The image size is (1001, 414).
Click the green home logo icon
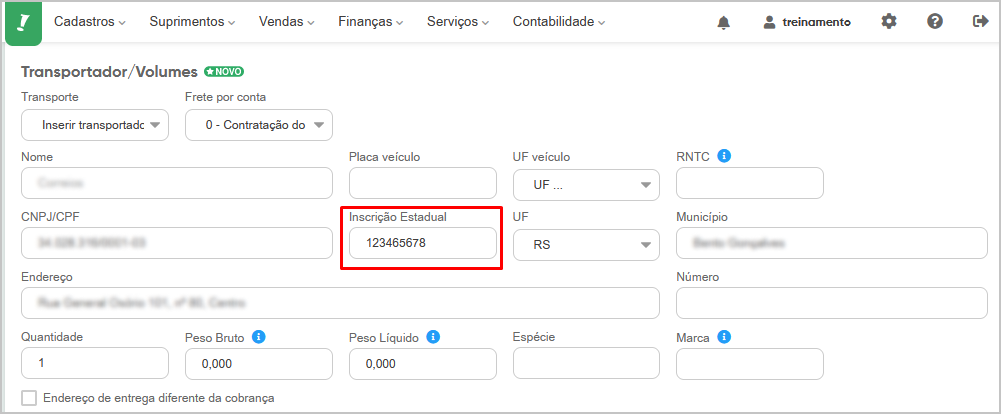tap(24, 24)
